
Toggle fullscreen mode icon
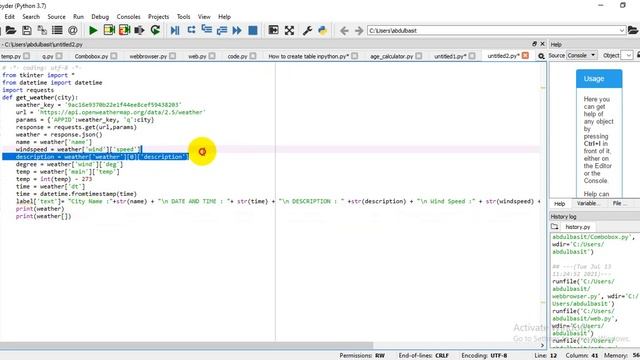(x=289, y=31)
